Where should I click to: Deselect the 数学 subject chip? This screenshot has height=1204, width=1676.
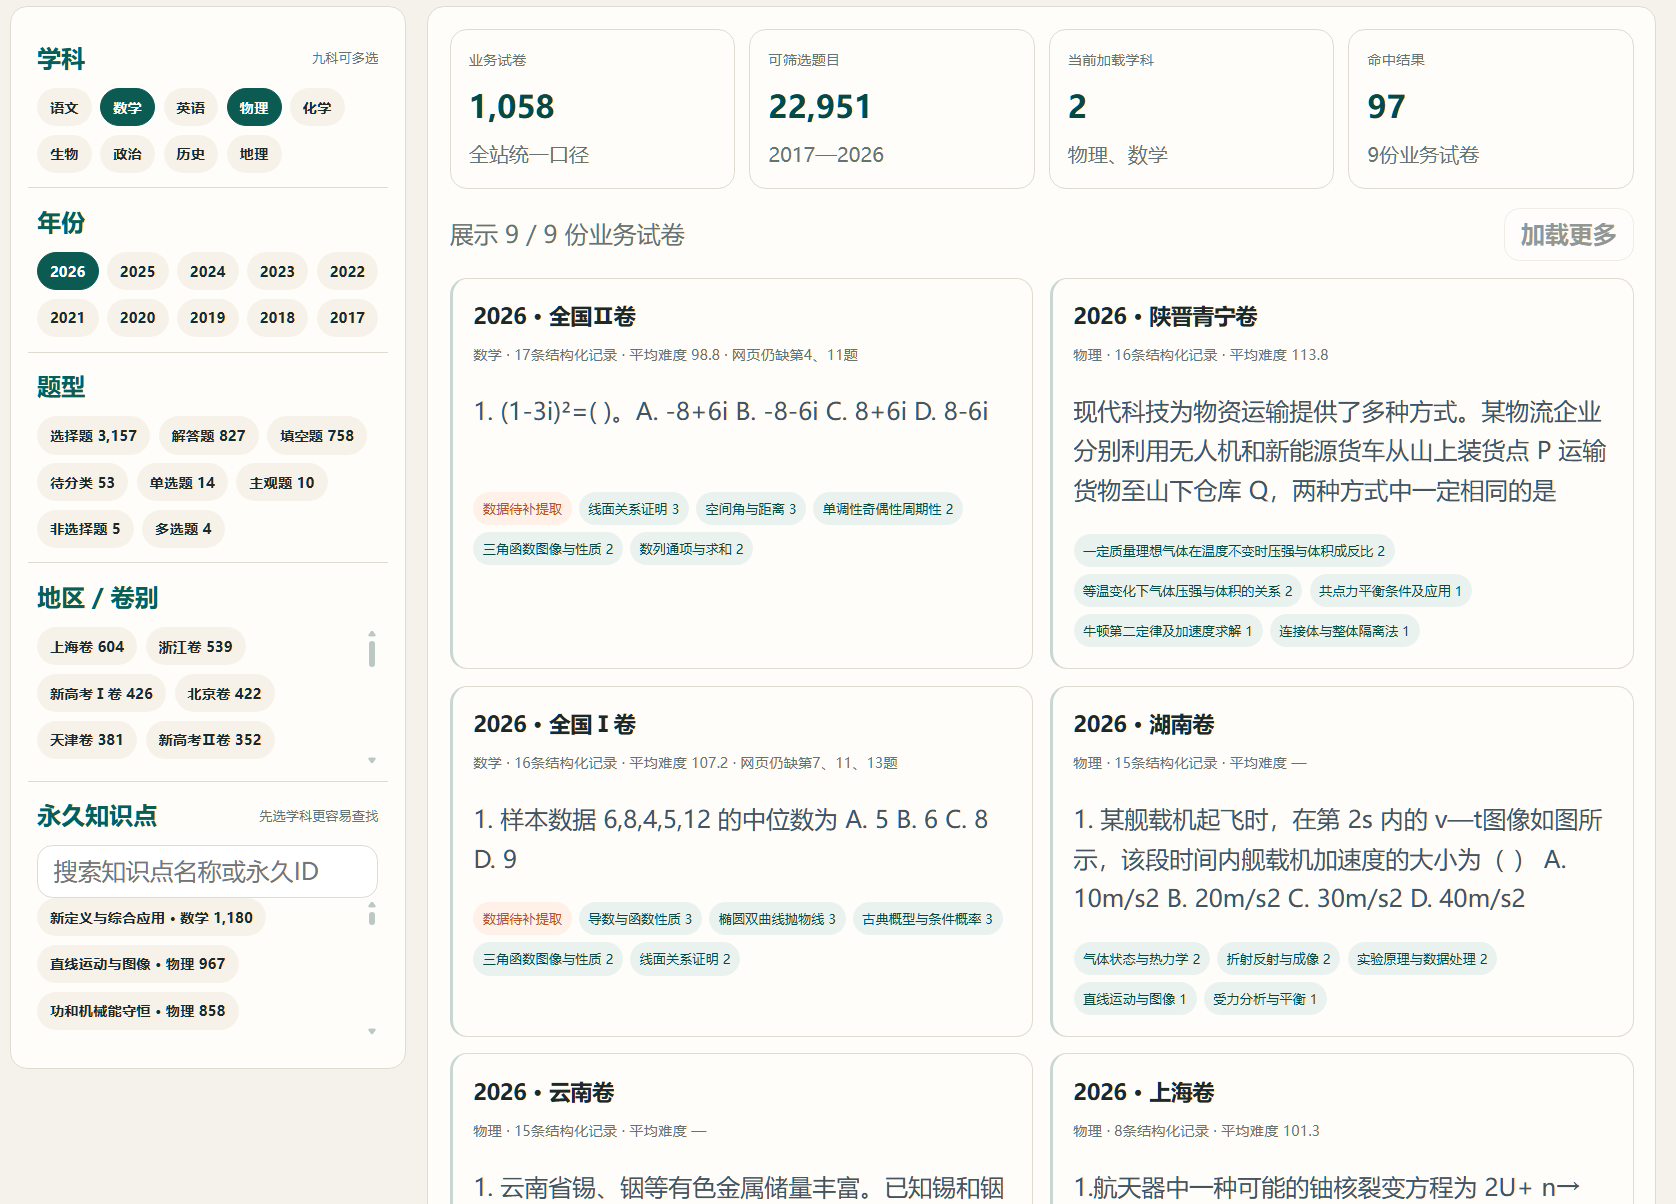coord(127,108)
